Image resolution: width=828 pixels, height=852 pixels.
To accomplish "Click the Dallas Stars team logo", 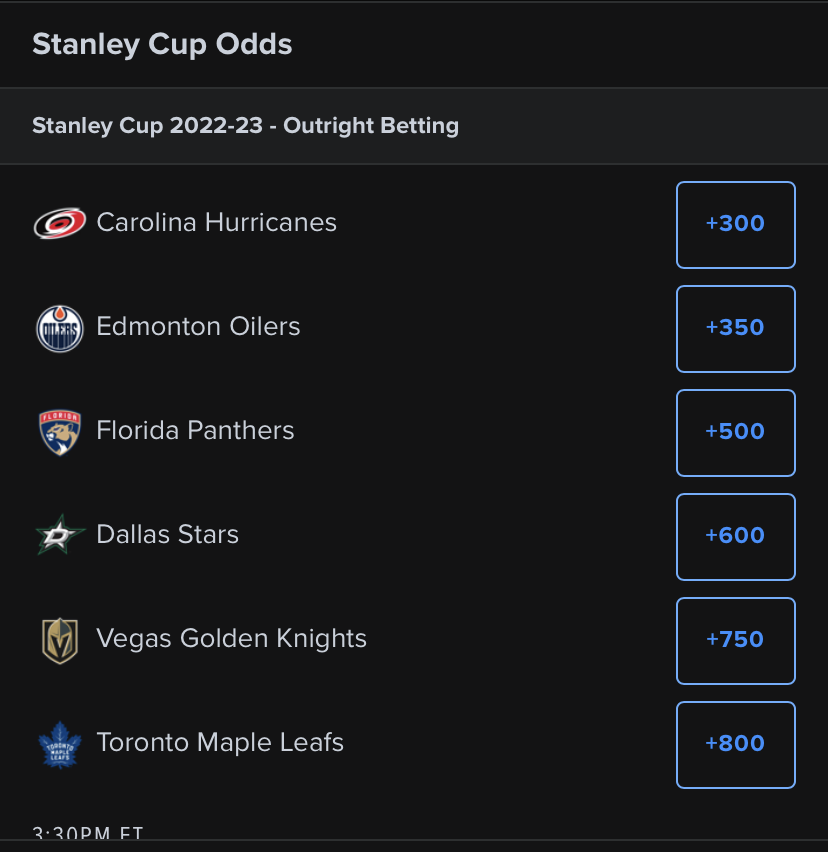I will coord(60,535).
